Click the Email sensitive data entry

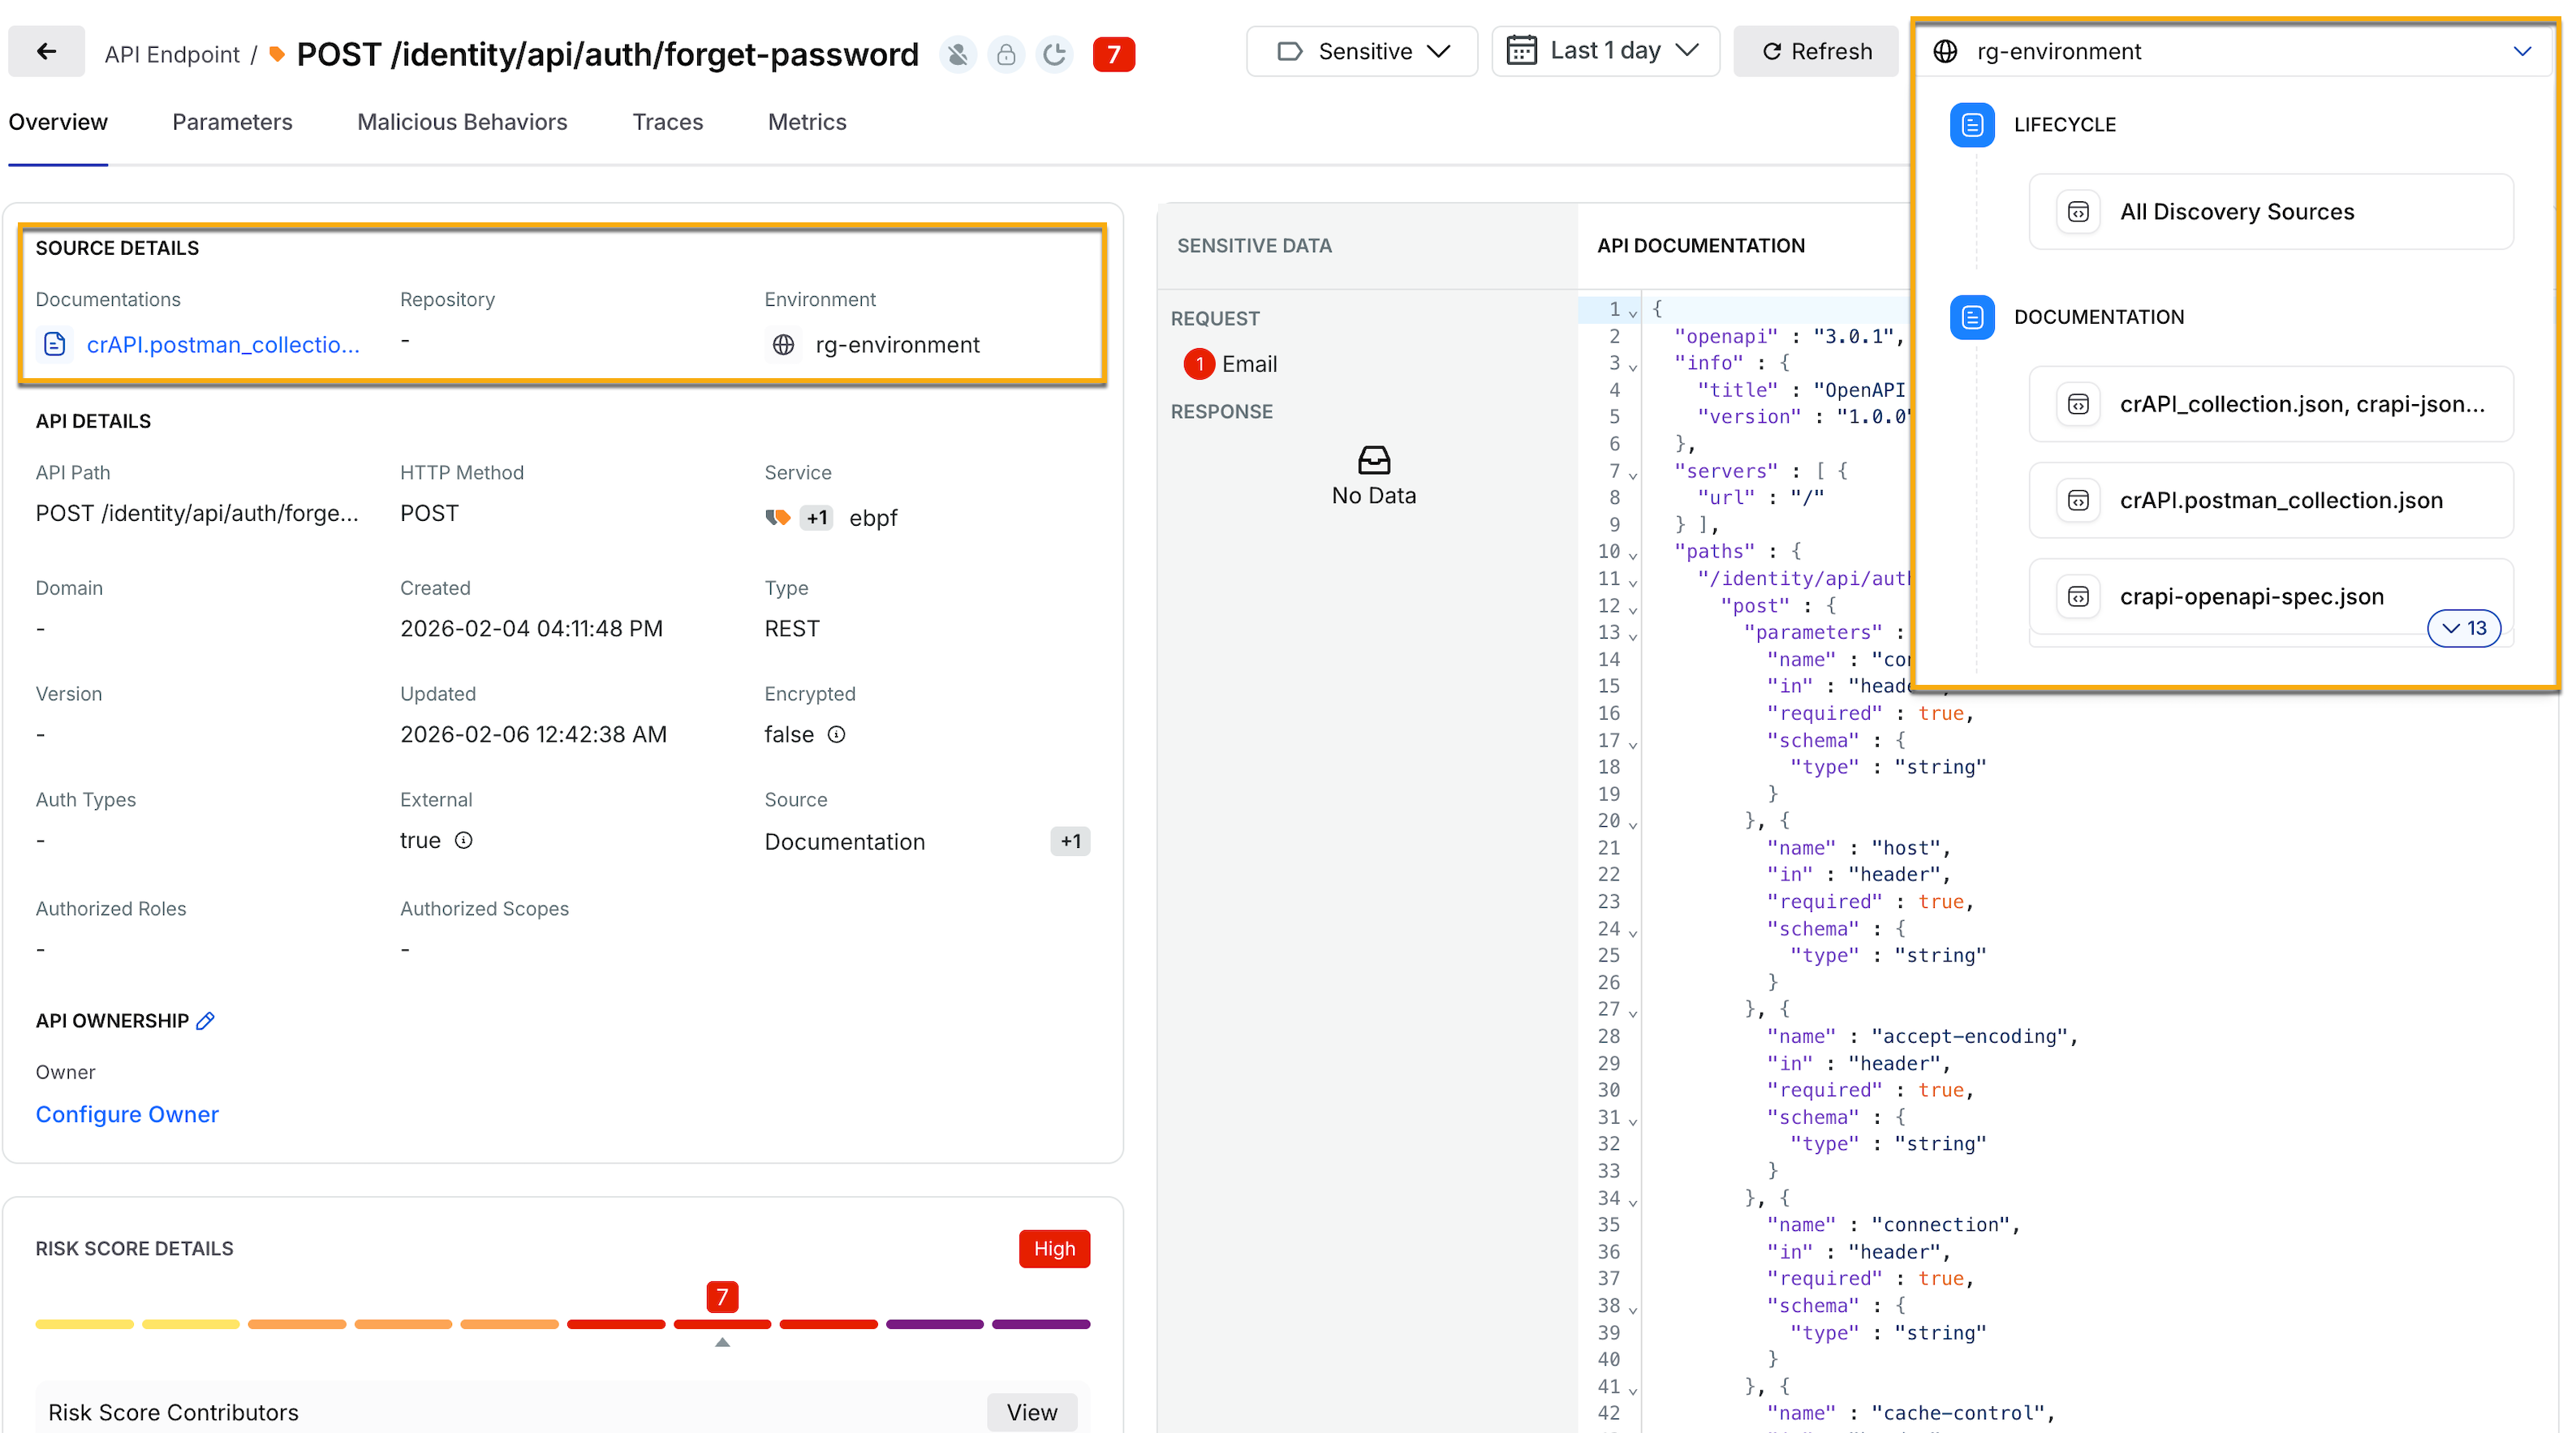tap(1230, 364)
